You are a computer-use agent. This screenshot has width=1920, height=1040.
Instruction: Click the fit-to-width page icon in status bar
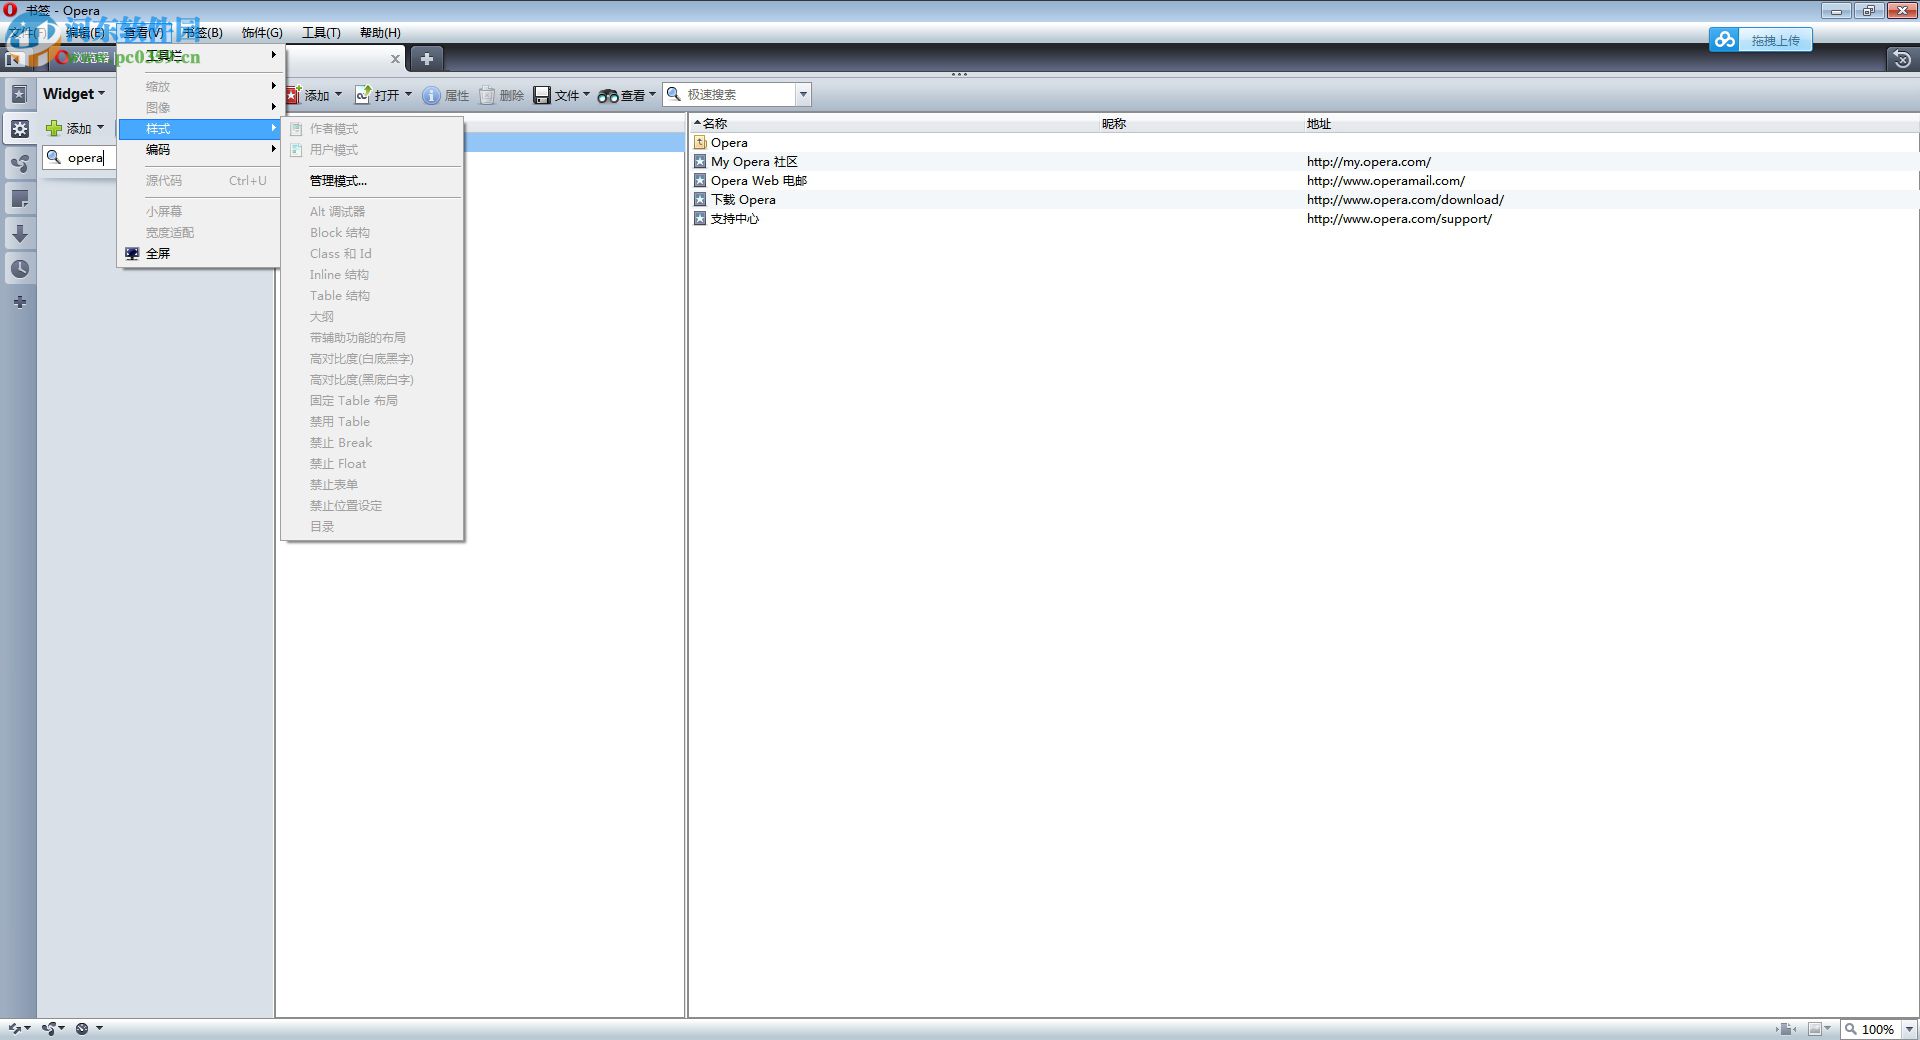tap(1785, 1028)
